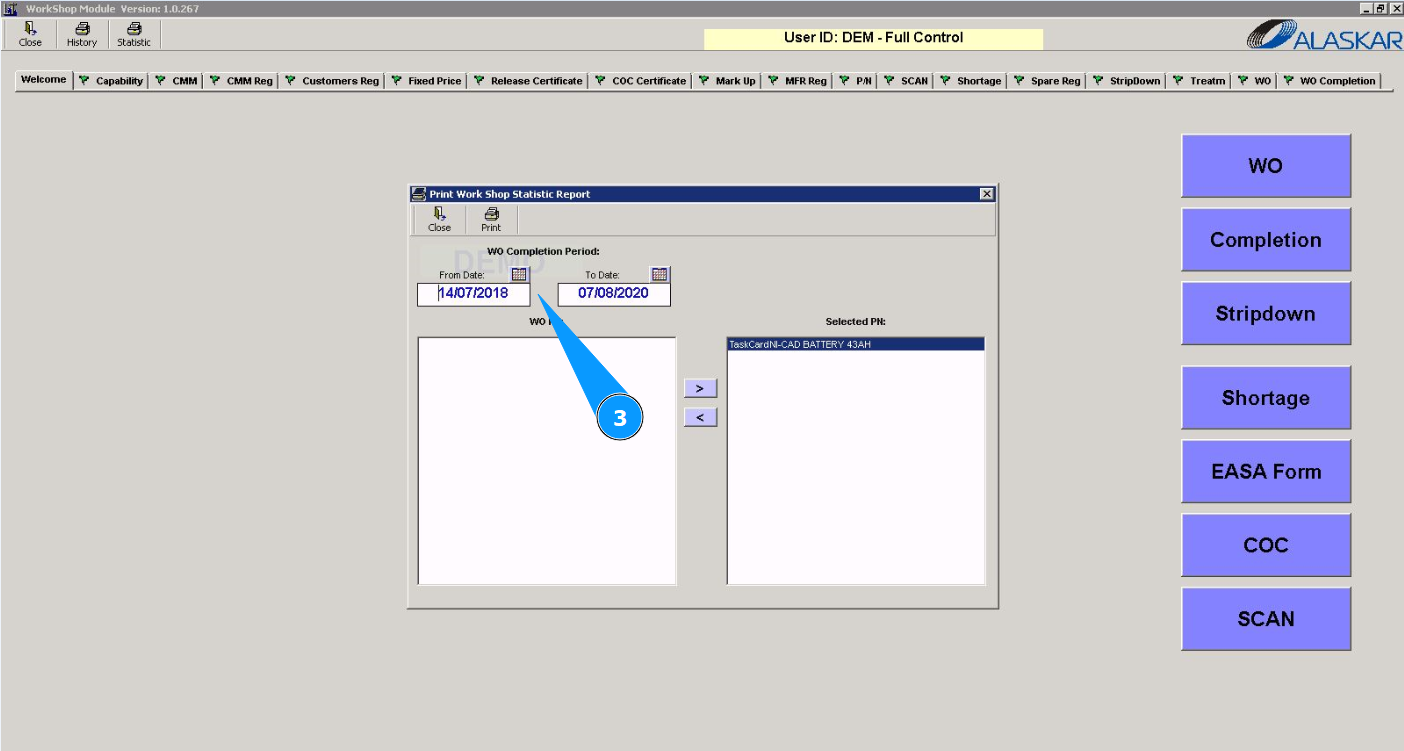Click the large Shortage button
Screen dimensions: 1404x751
tap(1266, 398)
